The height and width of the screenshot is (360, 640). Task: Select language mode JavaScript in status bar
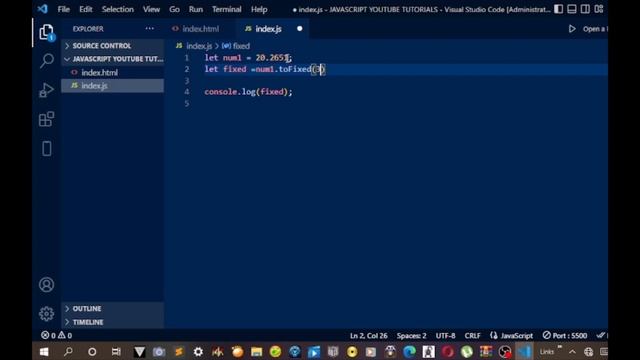coord(512,336)
